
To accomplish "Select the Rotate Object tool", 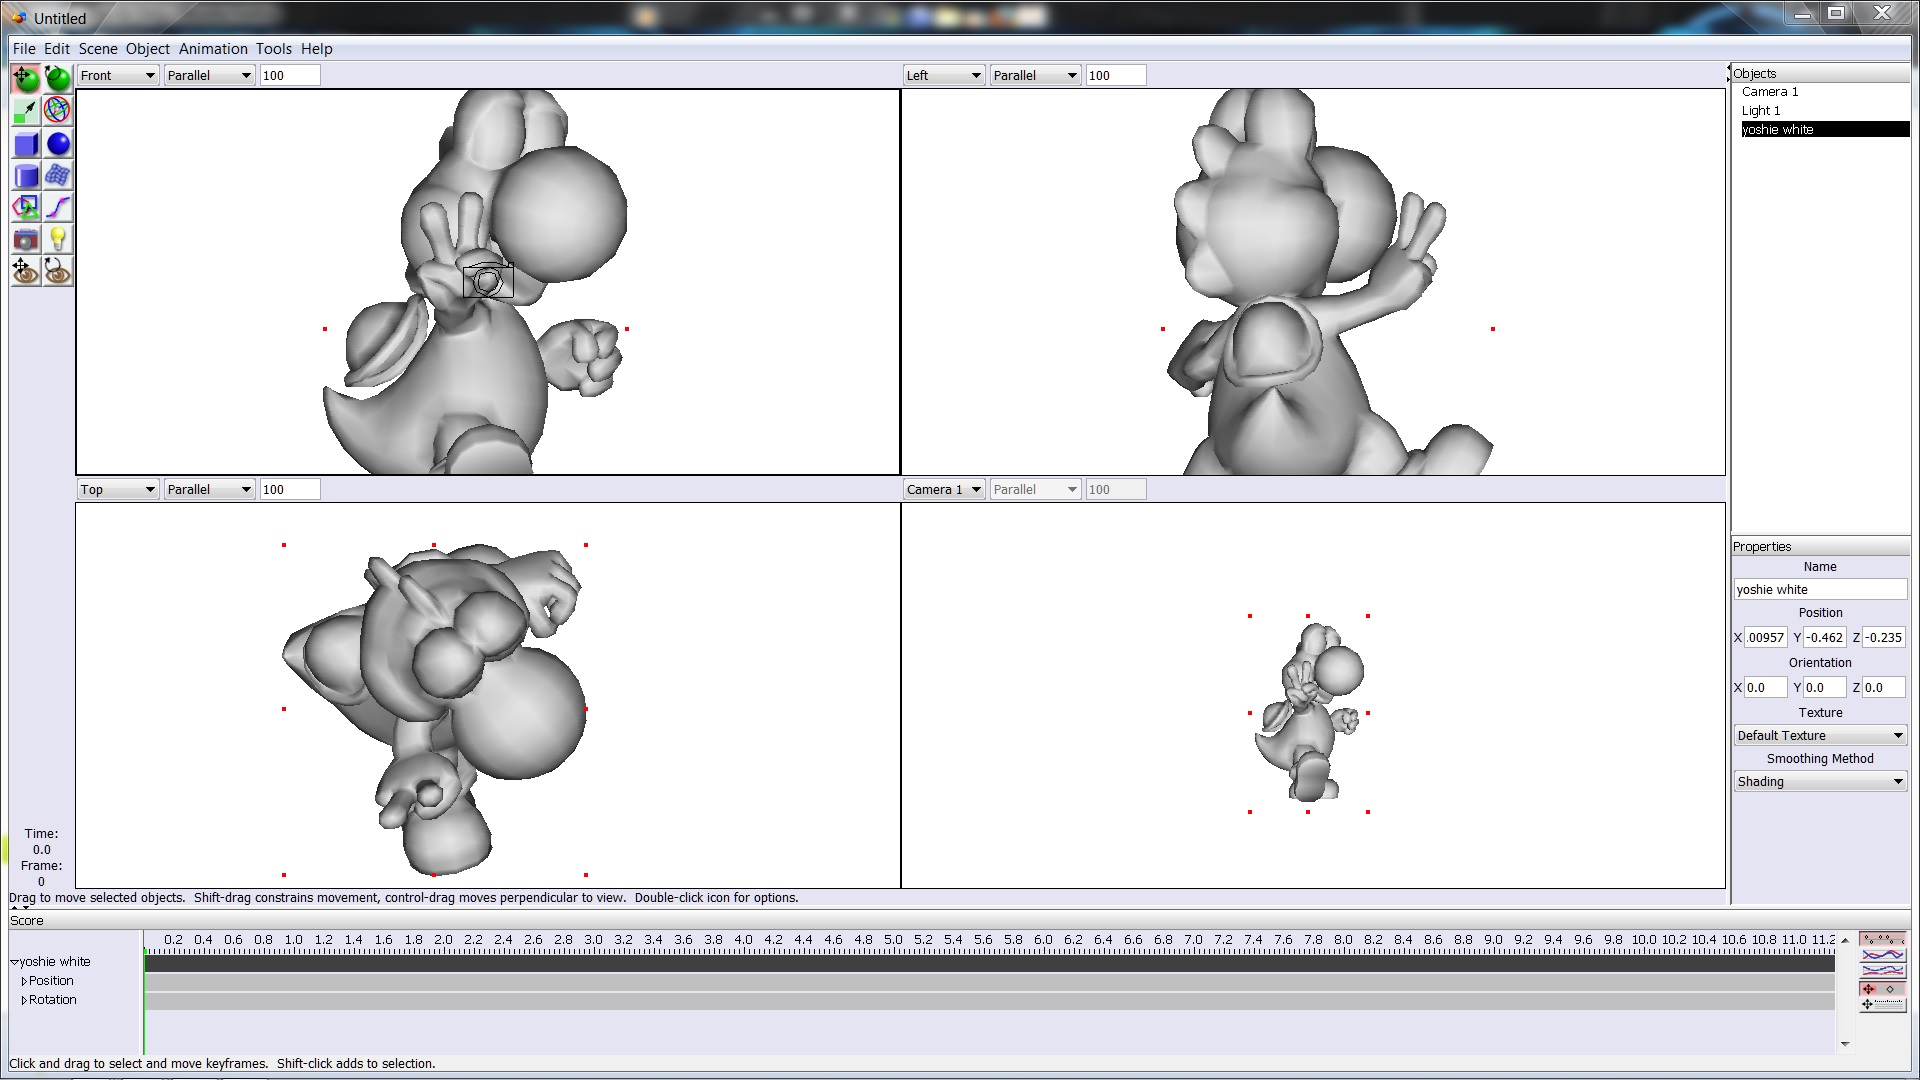I will [58, 79].
